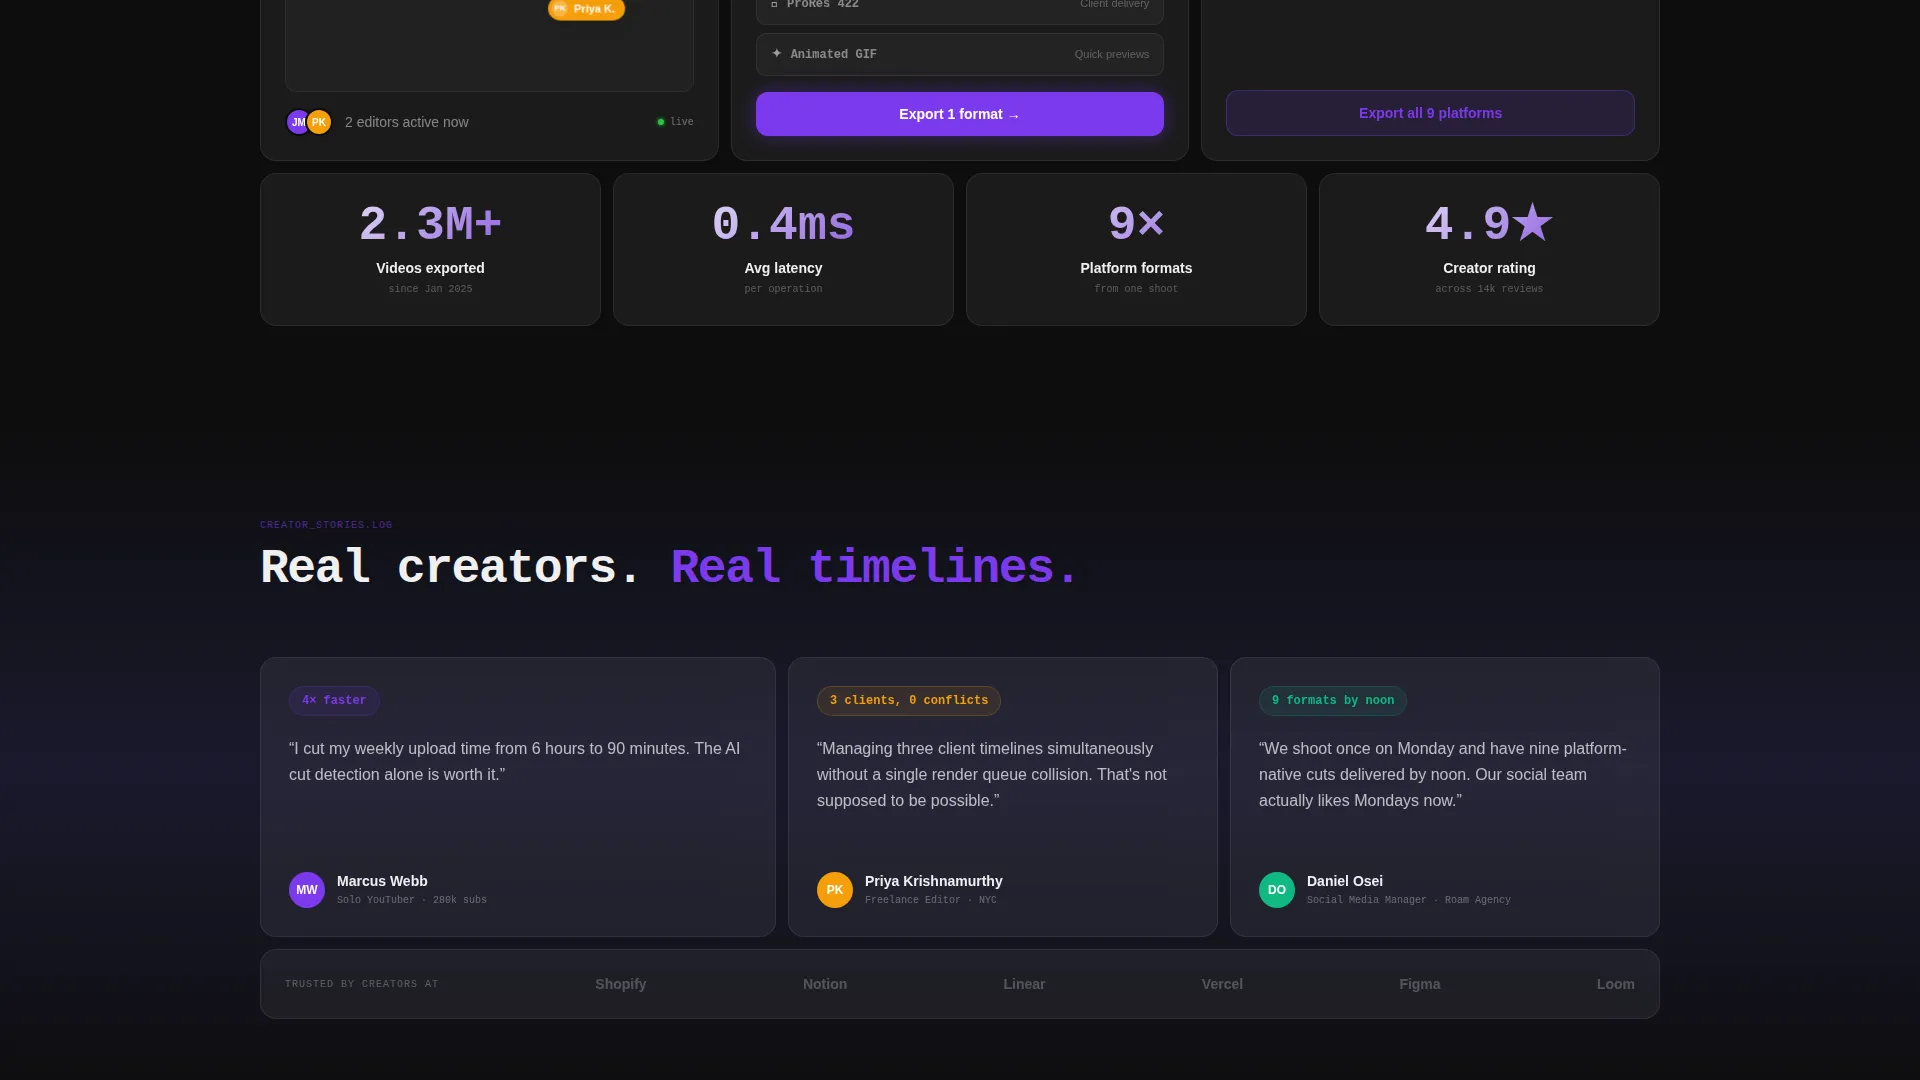Click 'Social Media Manager · Roam Agency' caption
Viewport: 1920px width, 1080px height.
(x=1409, y=900)
